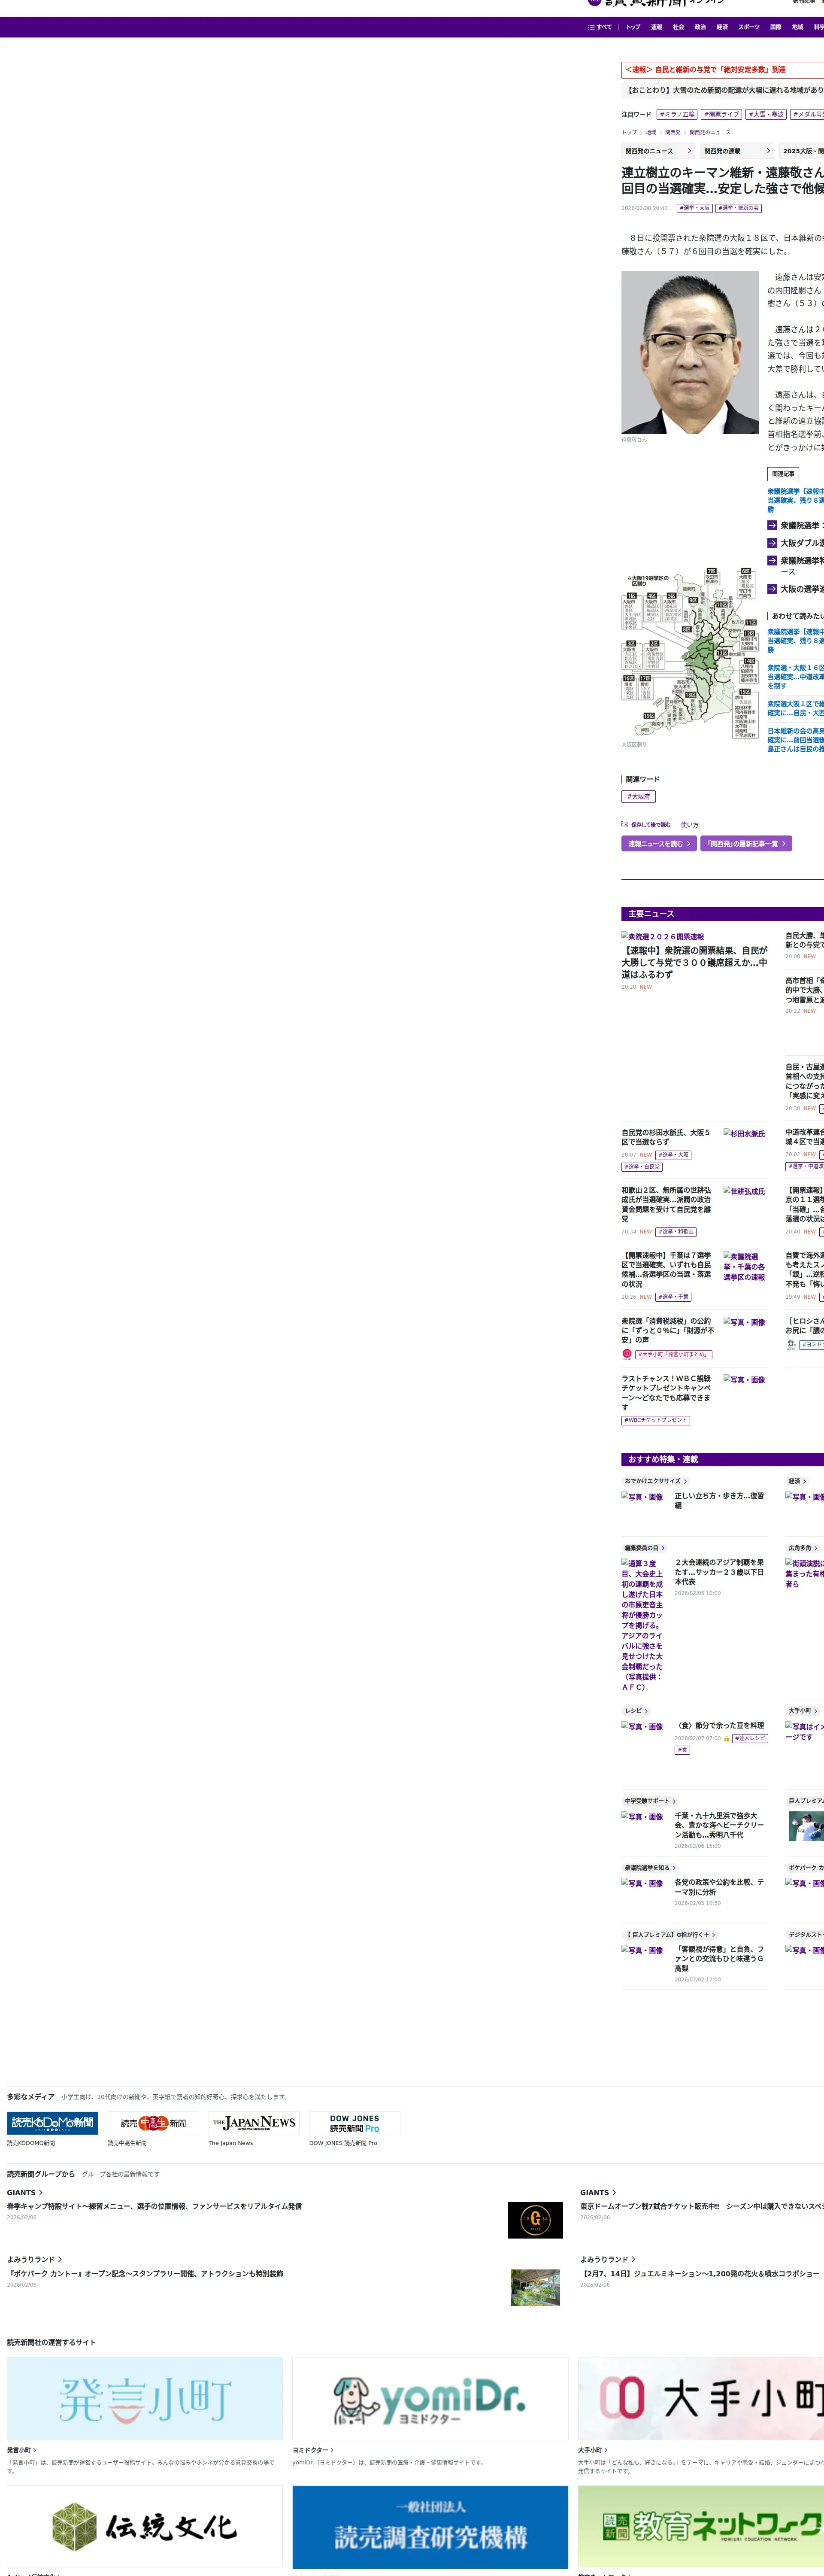Click the #達人レシピ tag
This screenshot has width=824, height=2576.
[750, 1739]
